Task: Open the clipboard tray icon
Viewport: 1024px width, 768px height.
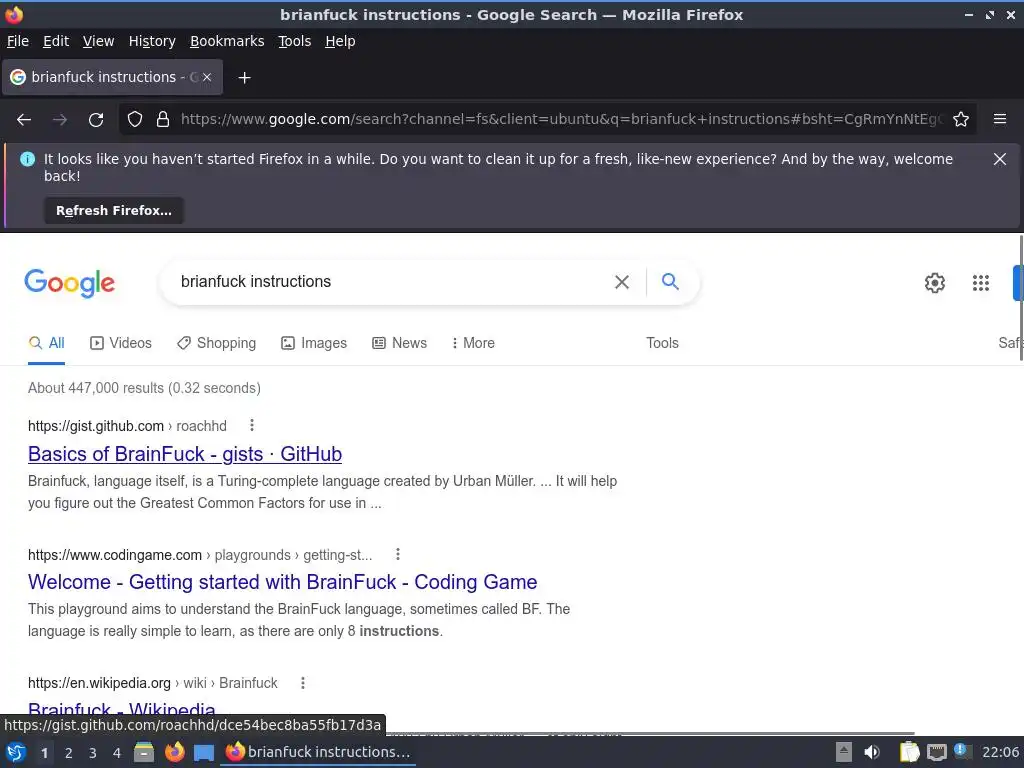Action: click(909, 752)
